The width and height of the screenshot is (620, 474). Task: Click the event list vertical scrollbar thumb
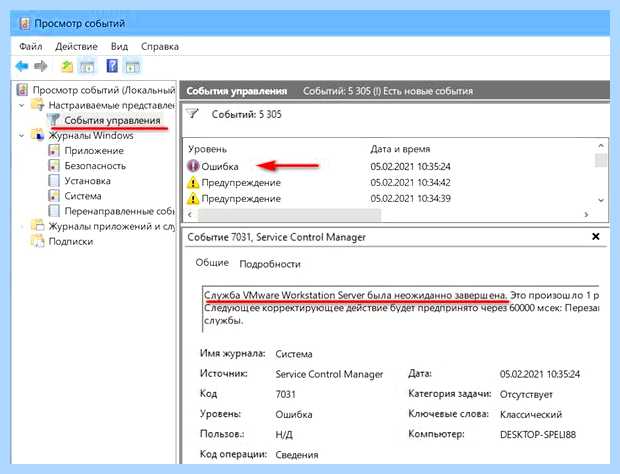tap(601, 160)
